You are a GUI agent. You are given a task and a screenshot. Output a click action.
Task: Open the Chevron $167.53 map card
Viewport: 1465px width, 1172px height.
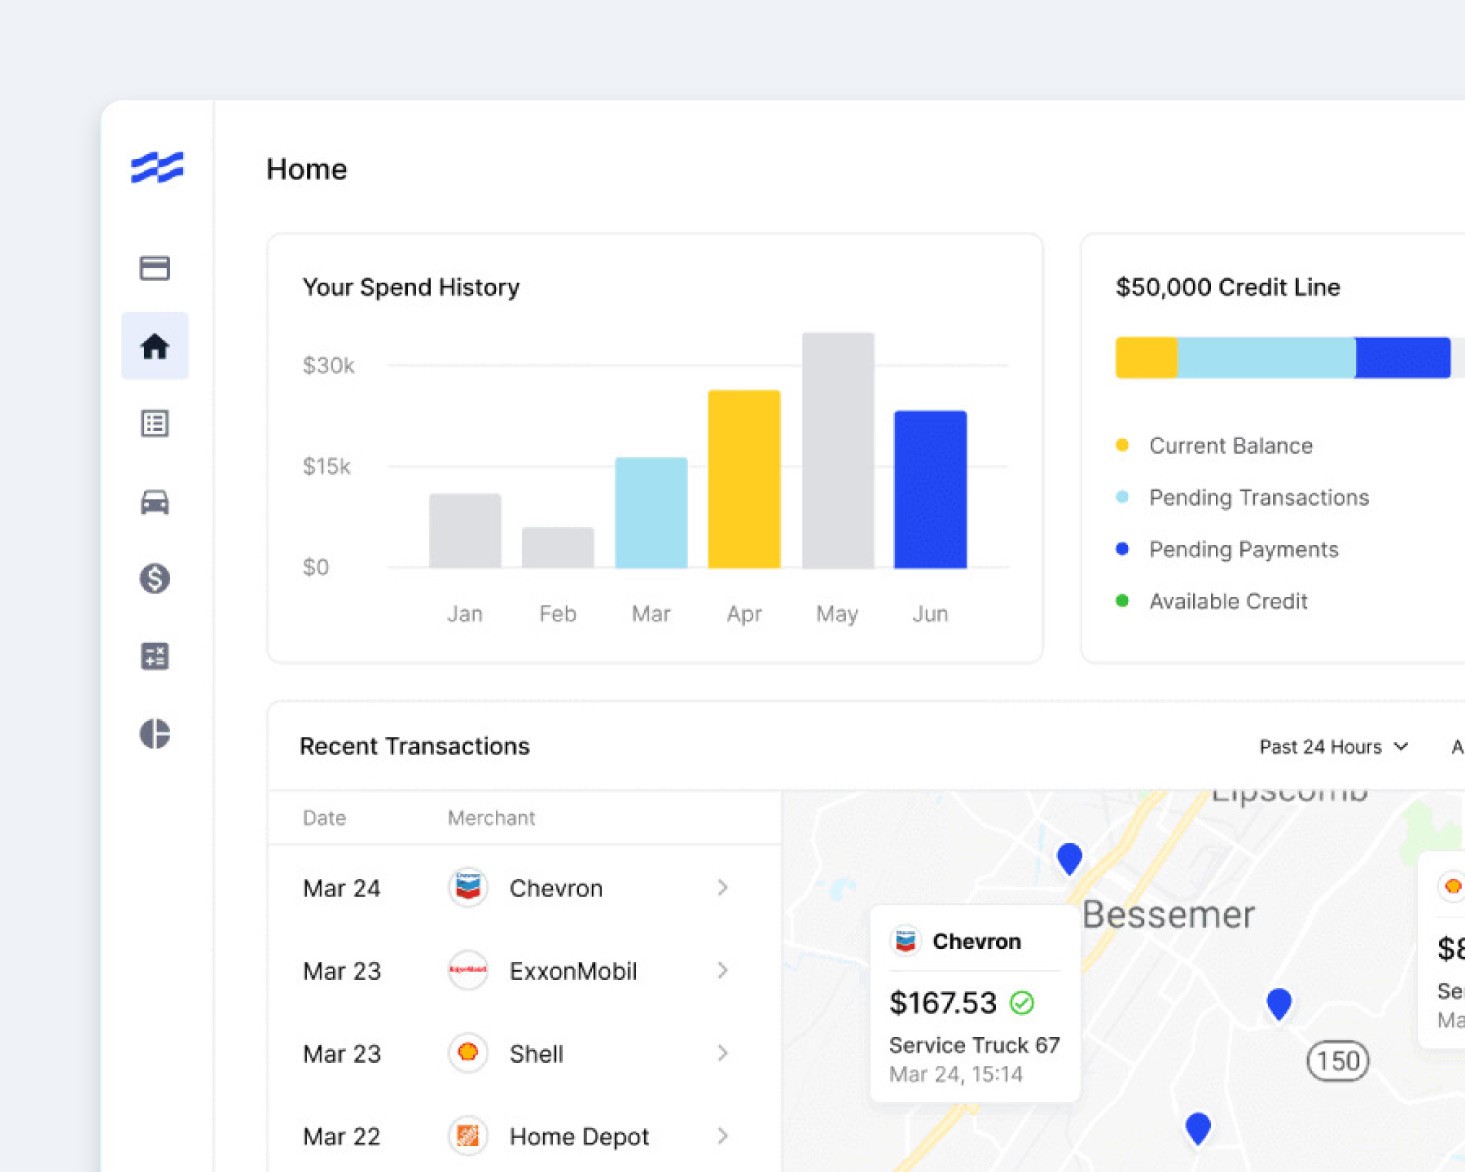point(975,1003)
